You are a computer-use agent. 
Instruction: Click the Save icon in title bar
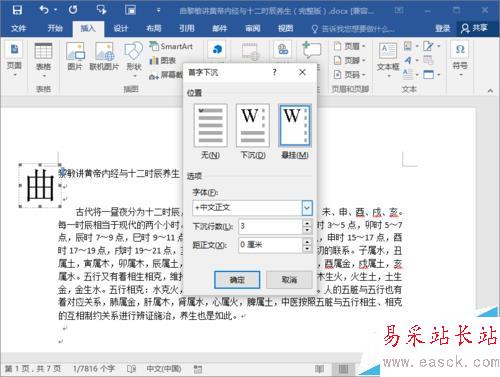[17, 10]
